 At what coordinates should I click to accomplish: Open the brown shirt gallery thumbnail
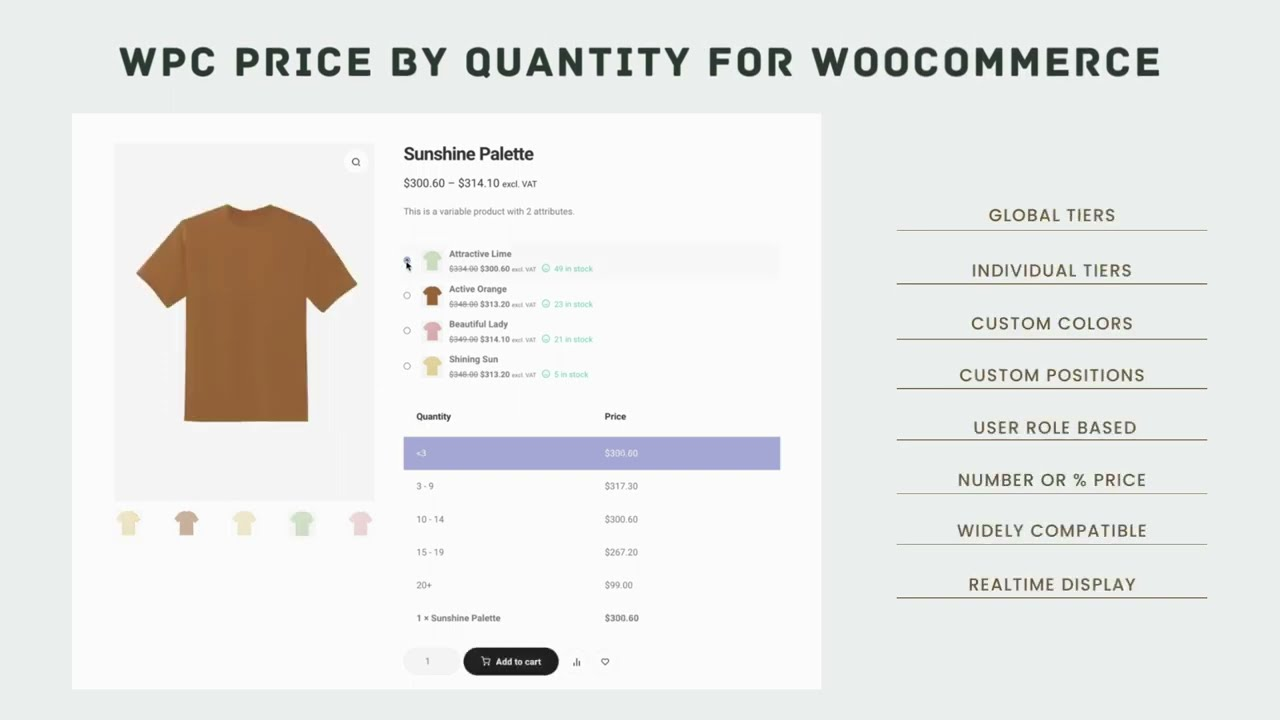tap(186, 523)
